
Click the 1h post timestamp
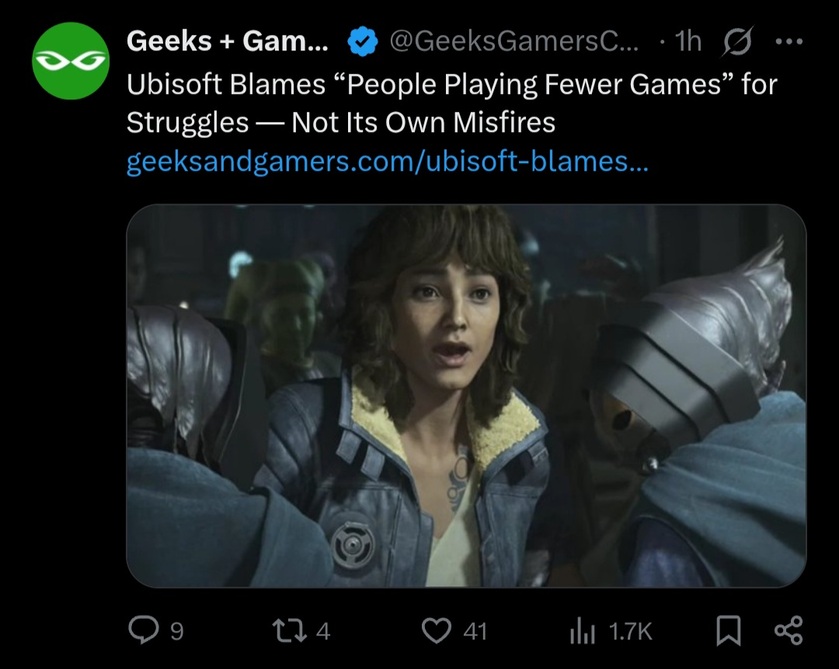pyautogui.click(x=688, y=41)
